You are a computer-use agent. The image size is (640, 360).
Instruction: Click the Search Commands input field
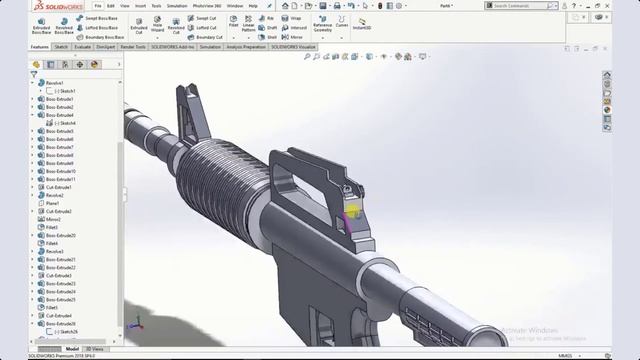click(x=520, y=6)
